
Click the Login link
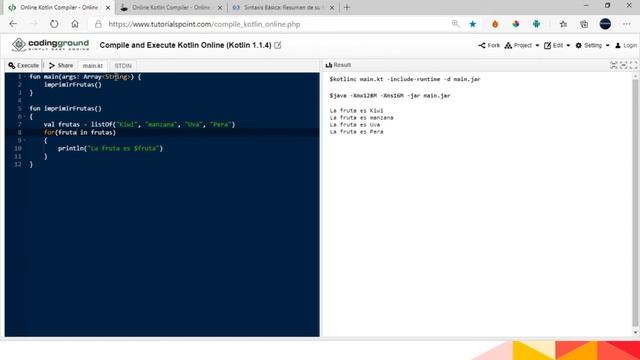tap(626, 45)
